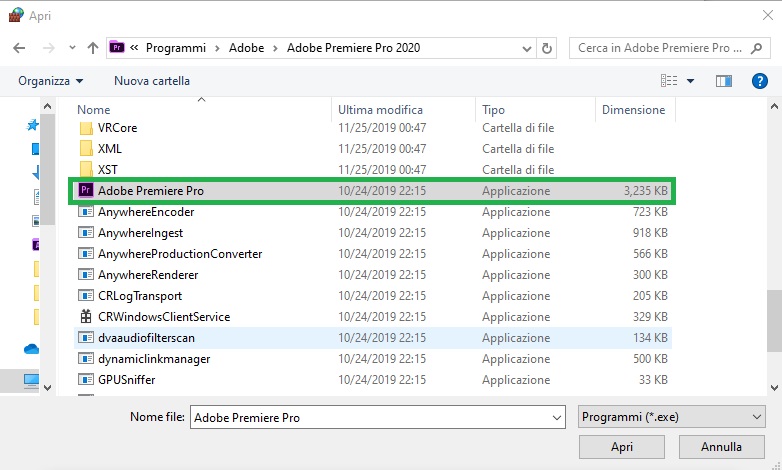Click the Premiere icon in address bar
Screen dimensions: 782x470
tap(116, 47)
